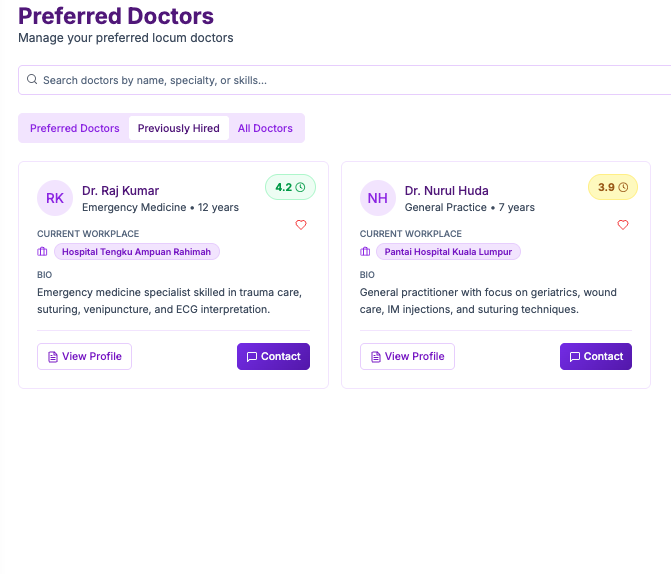Select the Previously Hired tab
671x574 pixels.
pyautogui.click(x=178, y=128)
